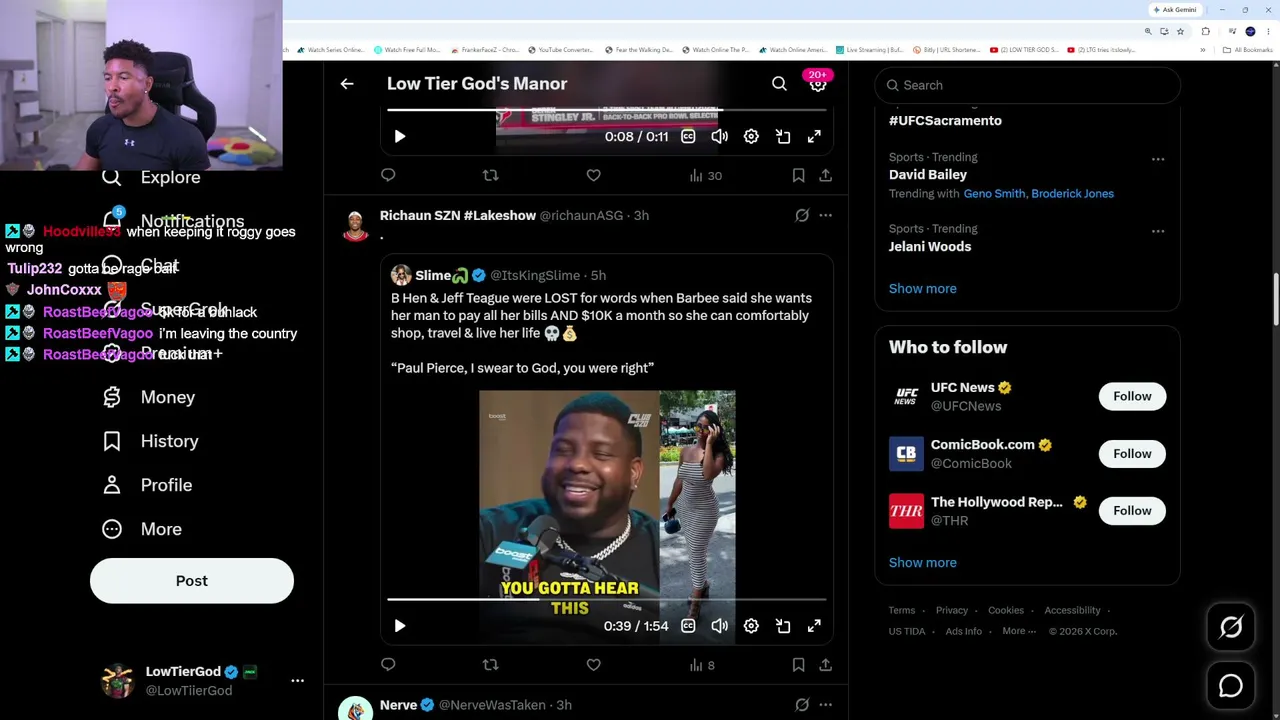Share the post with 30 views
Screen dimensions: 1280x720
(x=825, y=175)
